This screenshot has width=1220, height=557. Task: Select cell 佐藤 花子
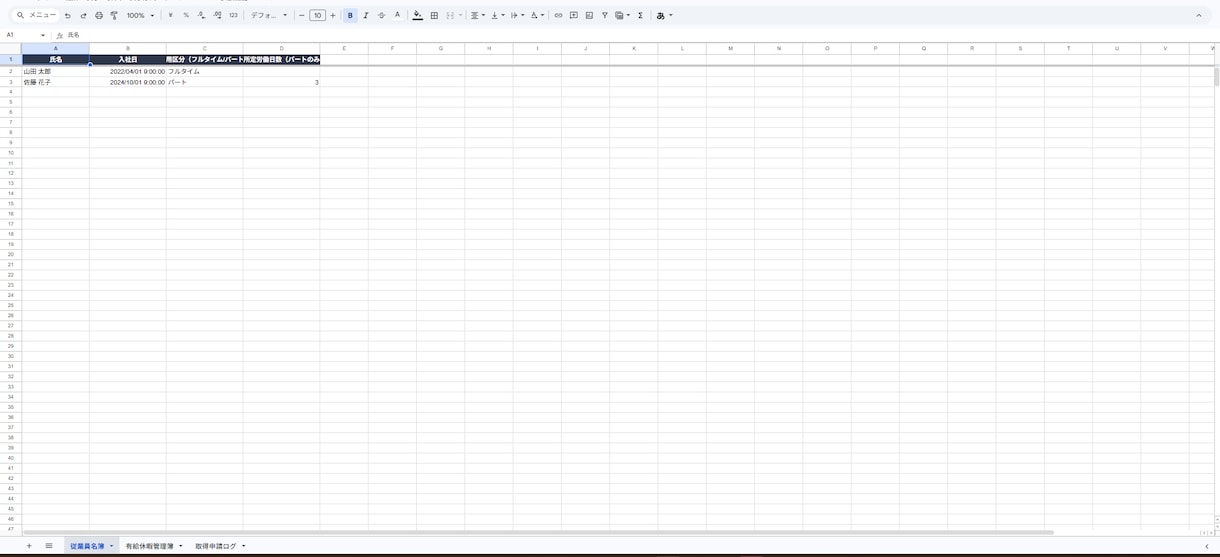55,82
